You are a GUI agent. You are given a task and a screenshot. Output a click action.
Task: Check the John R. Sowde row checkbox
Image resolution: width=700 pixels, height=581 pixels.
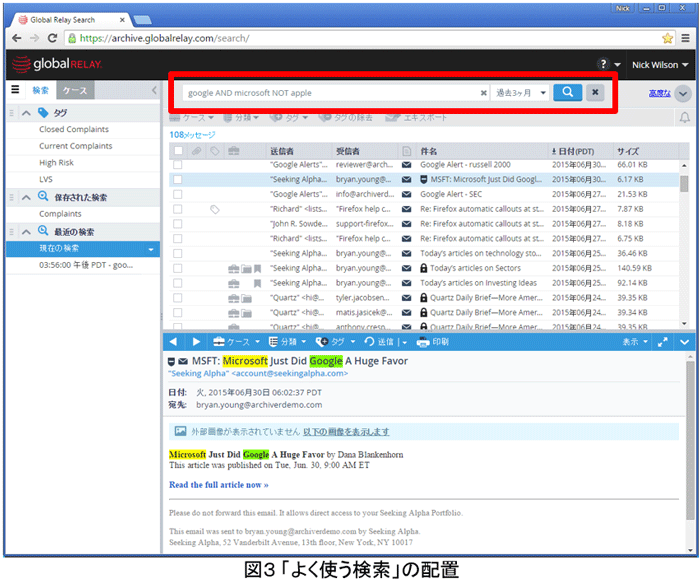pos(178,224)
